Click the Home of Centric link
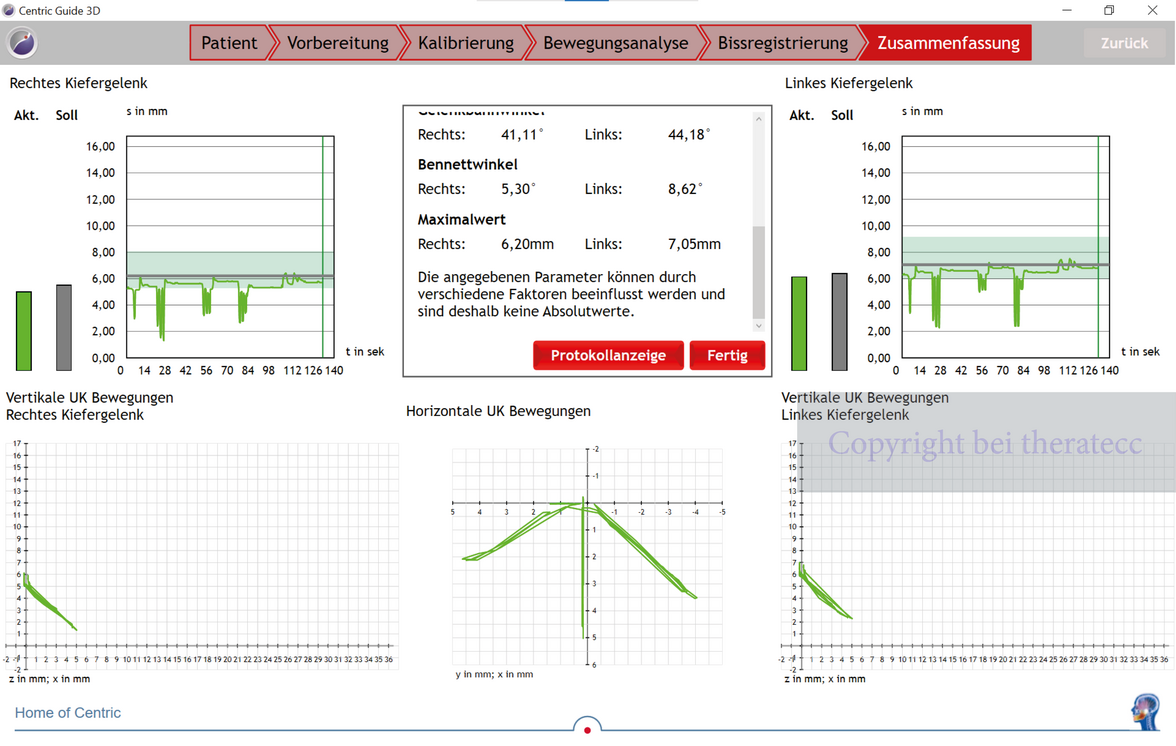This screenshot has height=746, width=1176. (x=67, y=713)
